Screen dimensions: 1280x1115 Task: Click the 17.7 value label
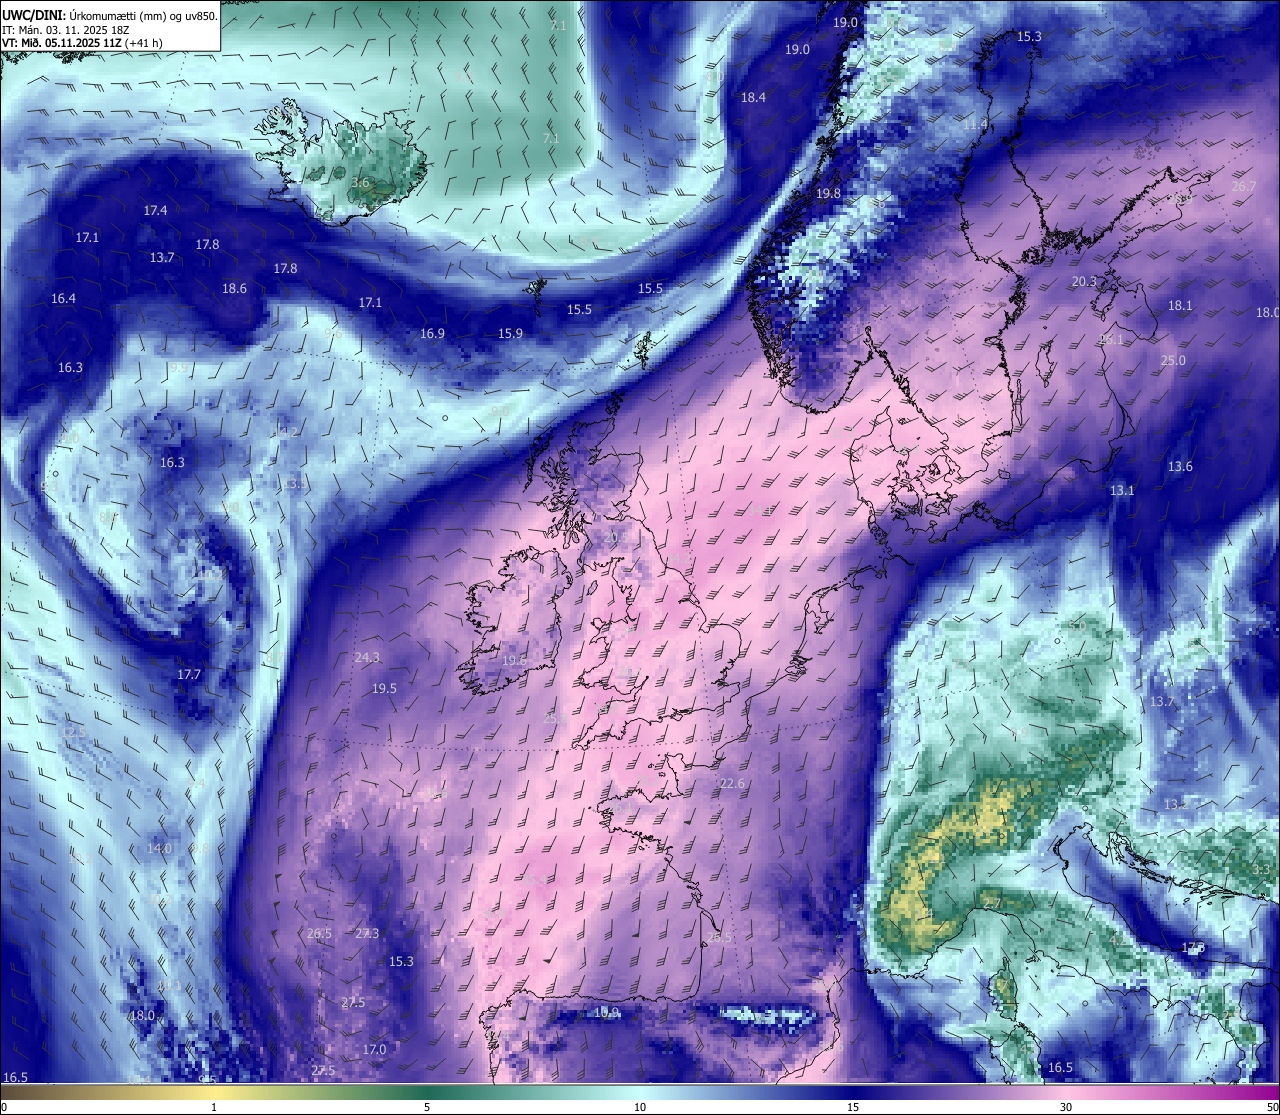(189, 675)
